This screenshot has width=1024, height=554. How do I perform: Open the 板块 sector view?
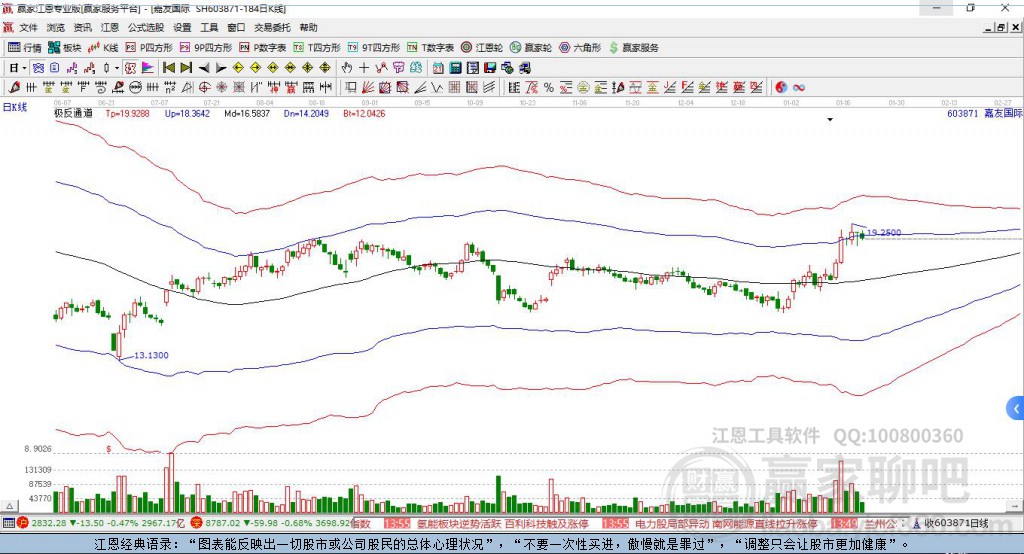click(x=65, y=48)
